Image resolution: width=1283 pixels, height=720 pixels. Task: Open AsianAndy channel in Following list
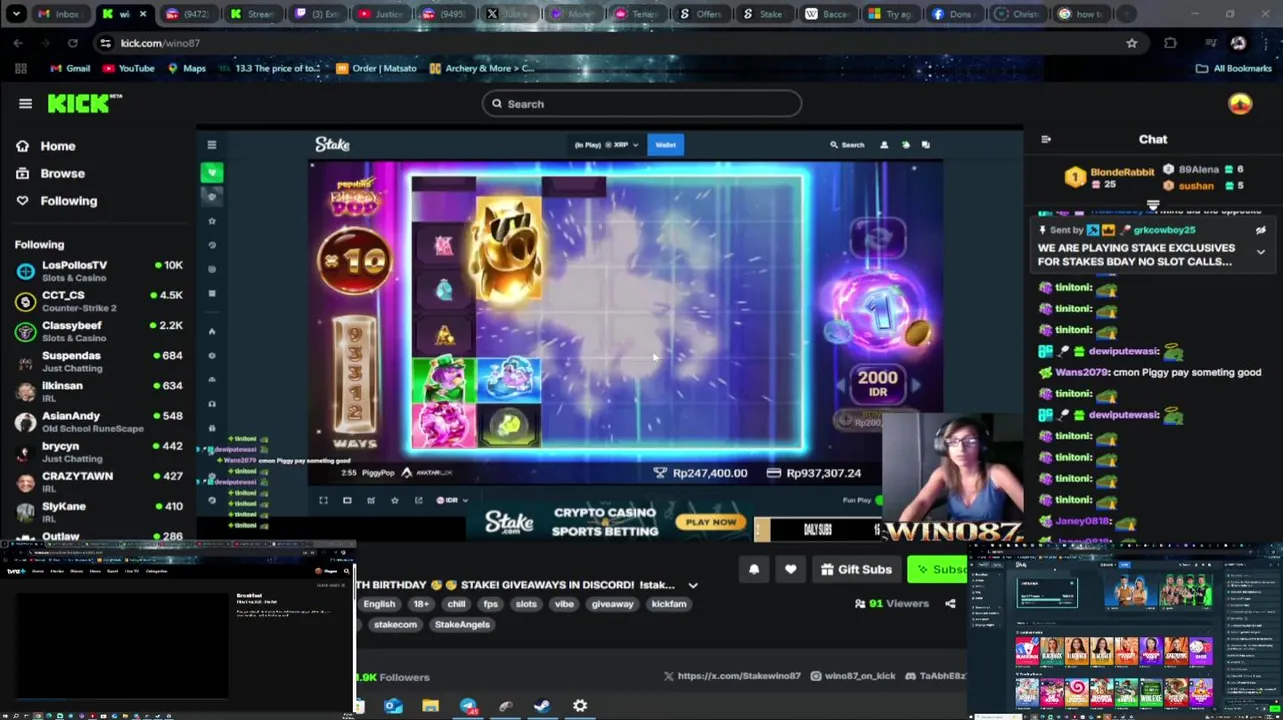point(98,421)
